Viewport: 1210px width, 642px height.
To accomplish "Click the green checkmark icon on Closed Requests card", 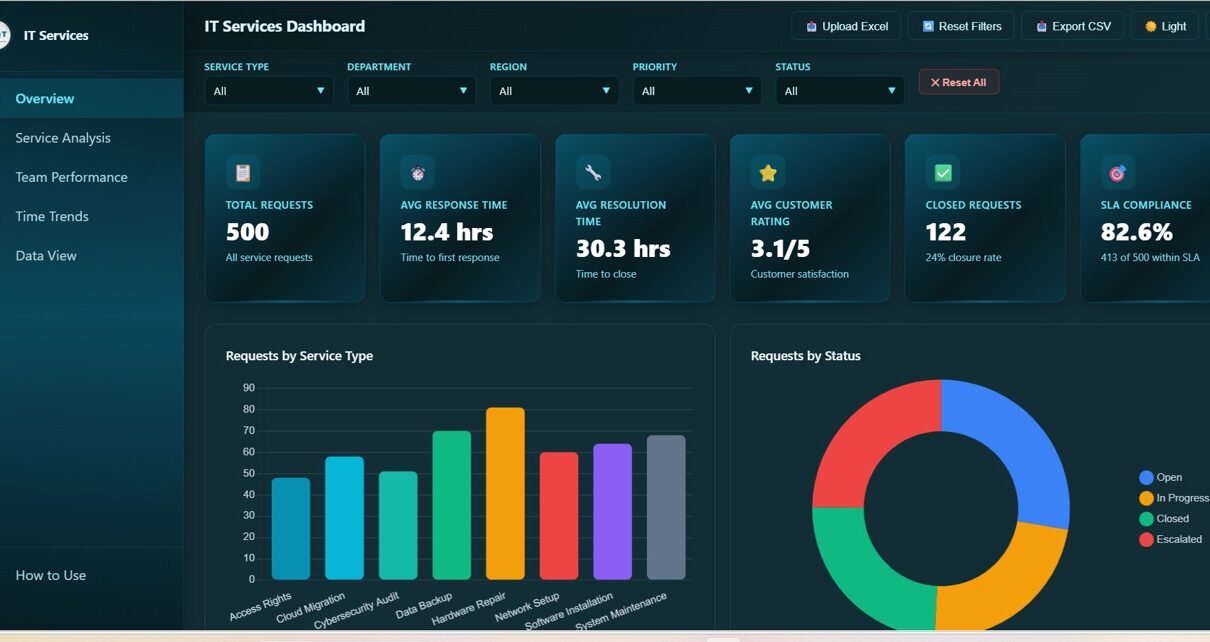I will (x=943, y=173).
